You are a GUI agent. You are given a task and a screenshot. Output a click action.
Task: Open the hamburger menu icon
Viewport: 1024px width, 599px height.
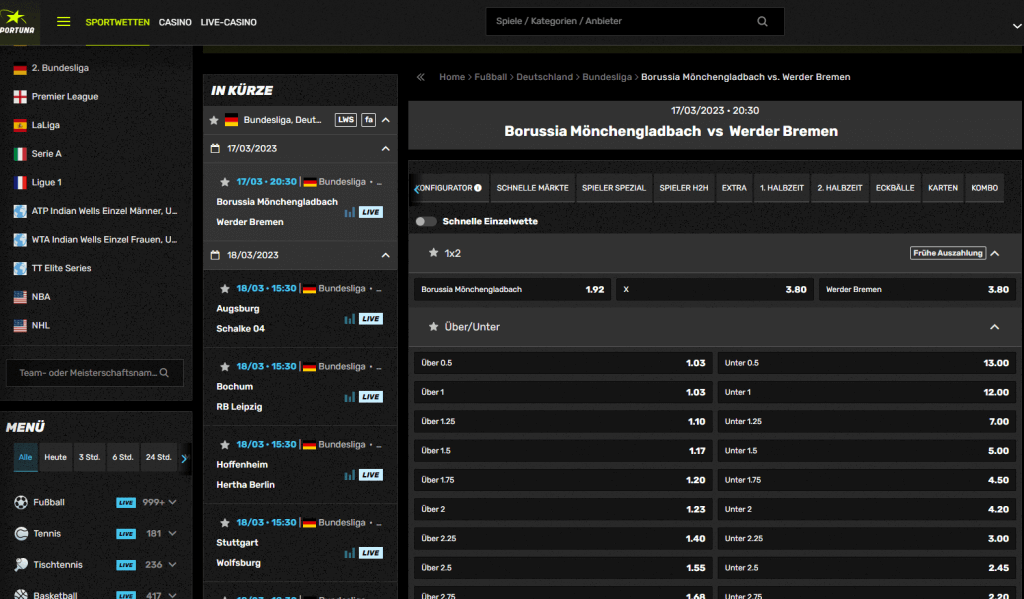tap(63, 22)
